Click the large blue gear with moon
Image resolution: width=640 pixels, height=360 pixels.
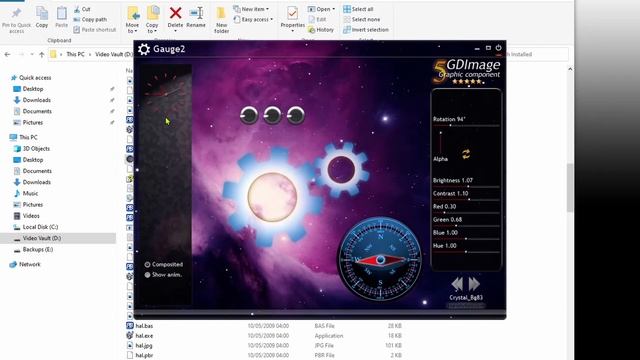272,197
